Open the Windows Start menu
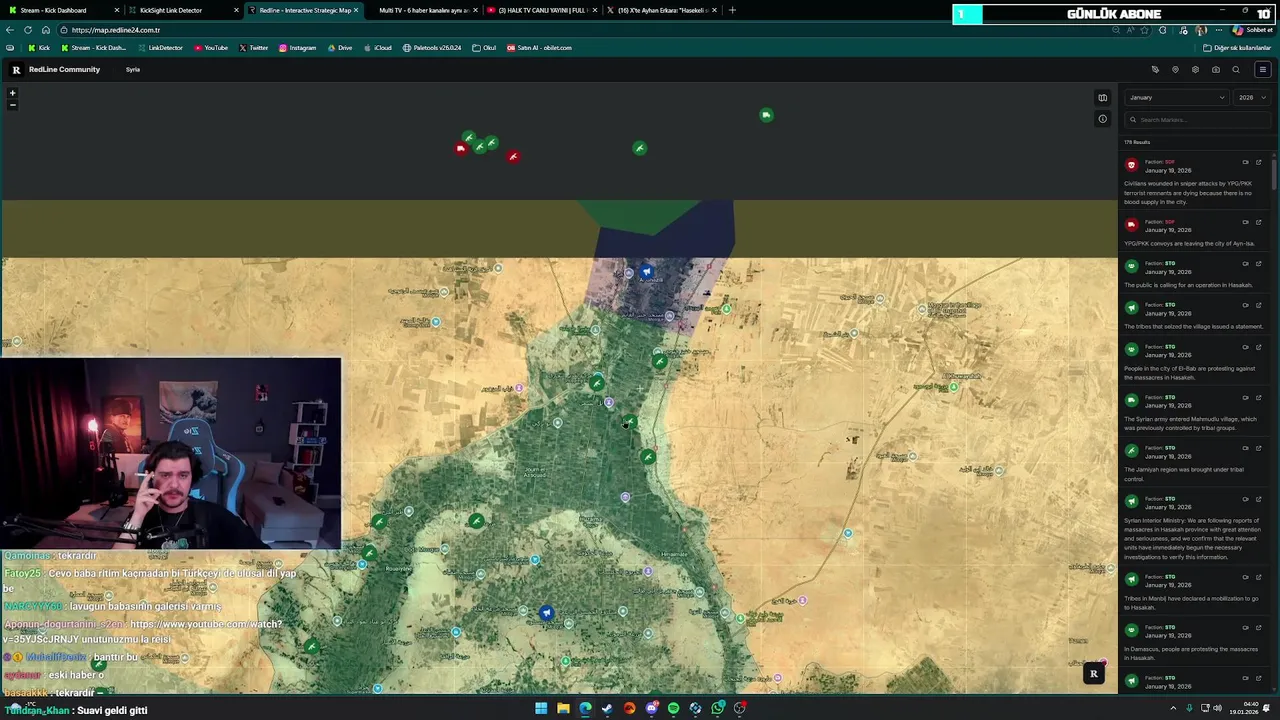This screenshot has height=720, width=1280. click(x=541, y=709)
